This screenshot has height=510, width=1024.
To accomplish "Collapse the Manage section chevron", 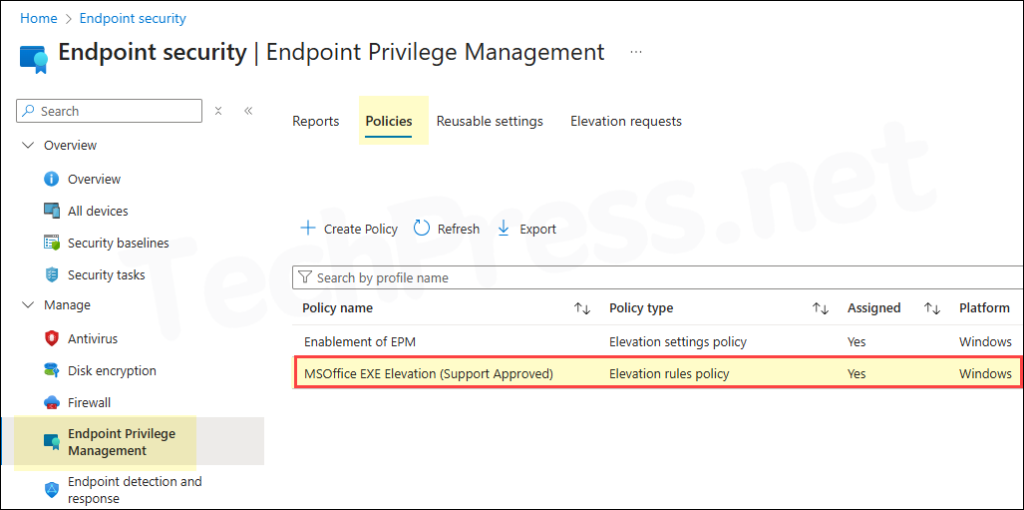I will click(27, 305).
